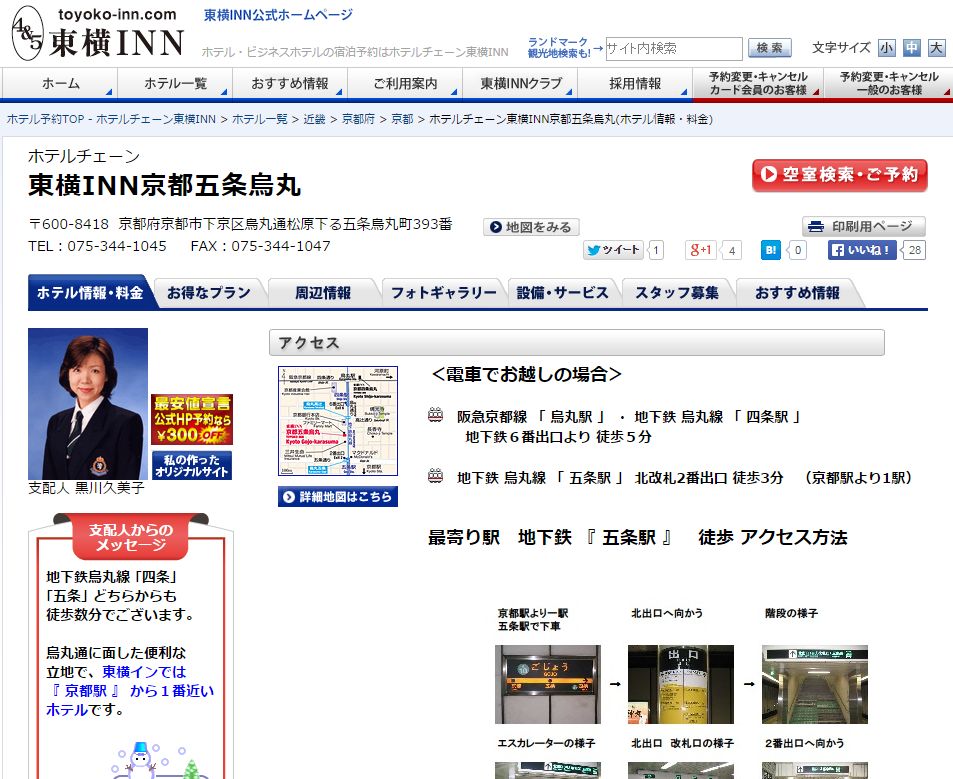
Task: Open the ホーム menu
Action: [x=60, y=83]
